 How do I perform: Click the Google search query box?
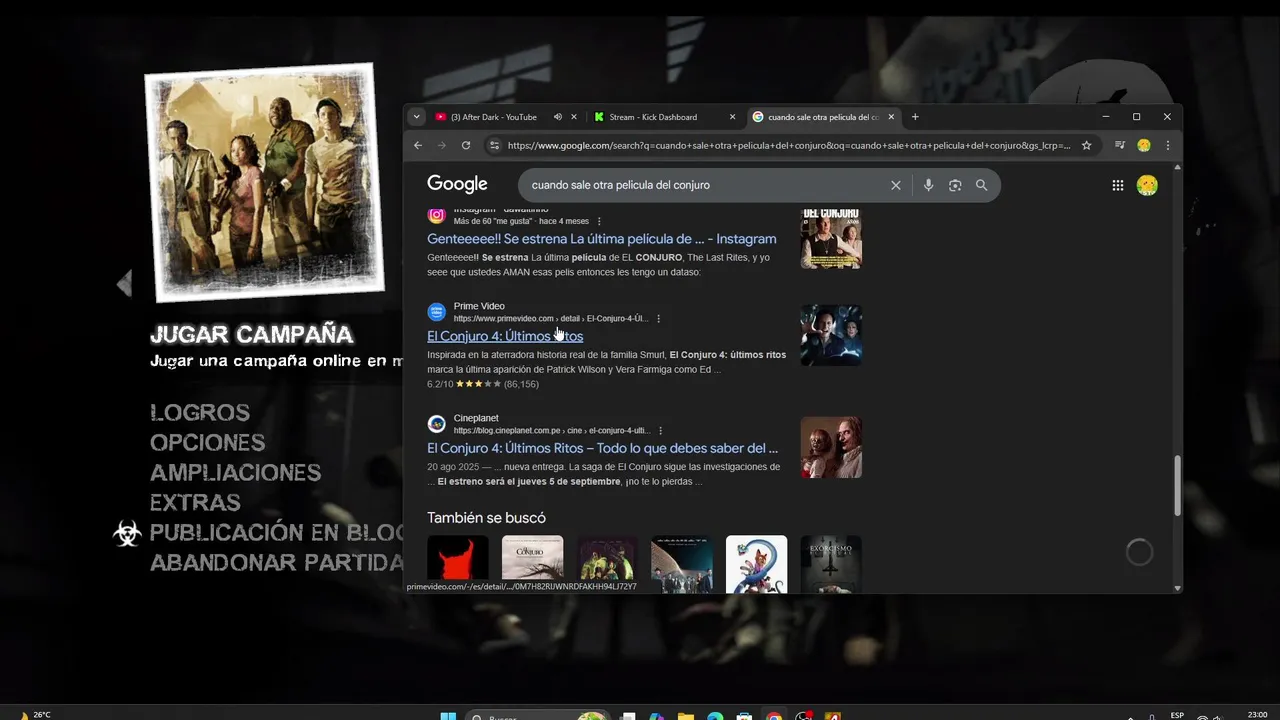click(705, 185)
